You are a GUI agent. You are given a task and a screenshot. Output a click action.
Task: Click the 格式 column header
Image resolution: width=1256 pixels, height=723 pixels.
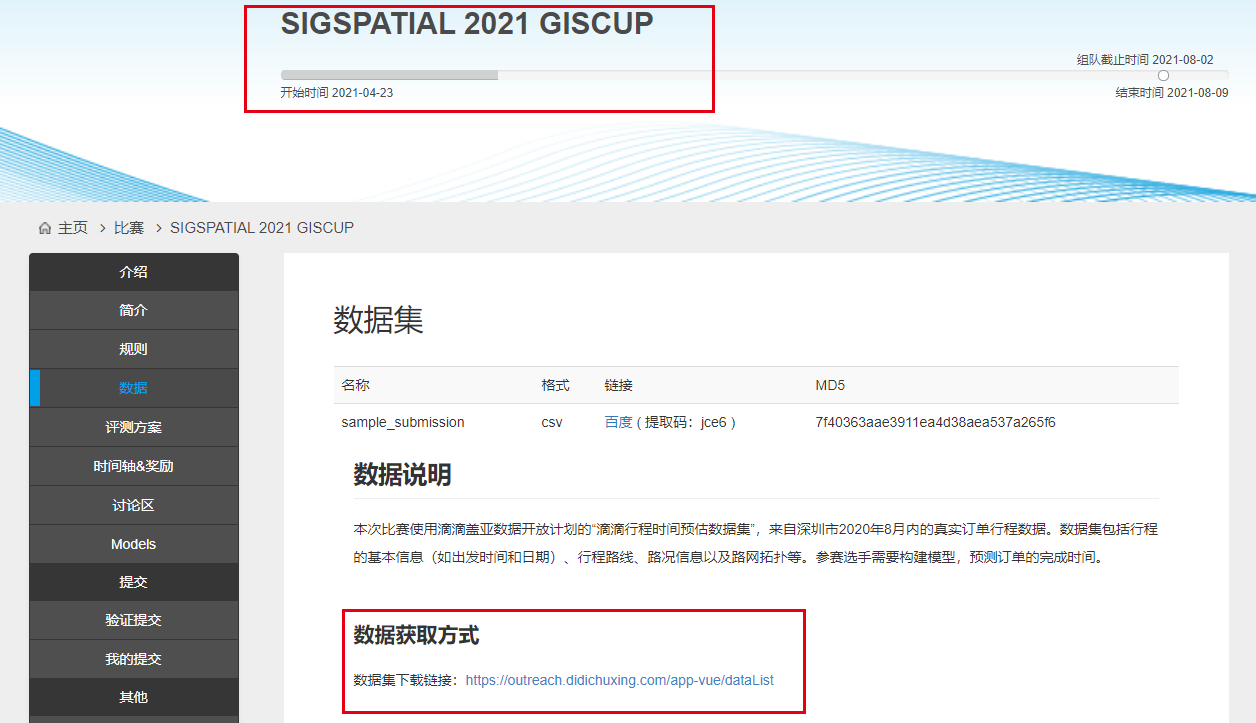click(x=555, y=385)
